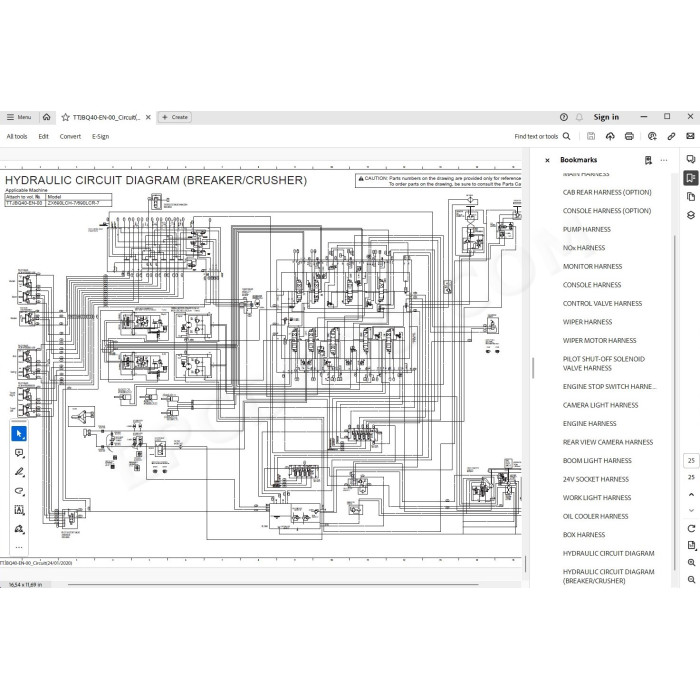
Task: Star the TTJBQ40-EN-00_Circuit document tab
Action: click(66, 117)
